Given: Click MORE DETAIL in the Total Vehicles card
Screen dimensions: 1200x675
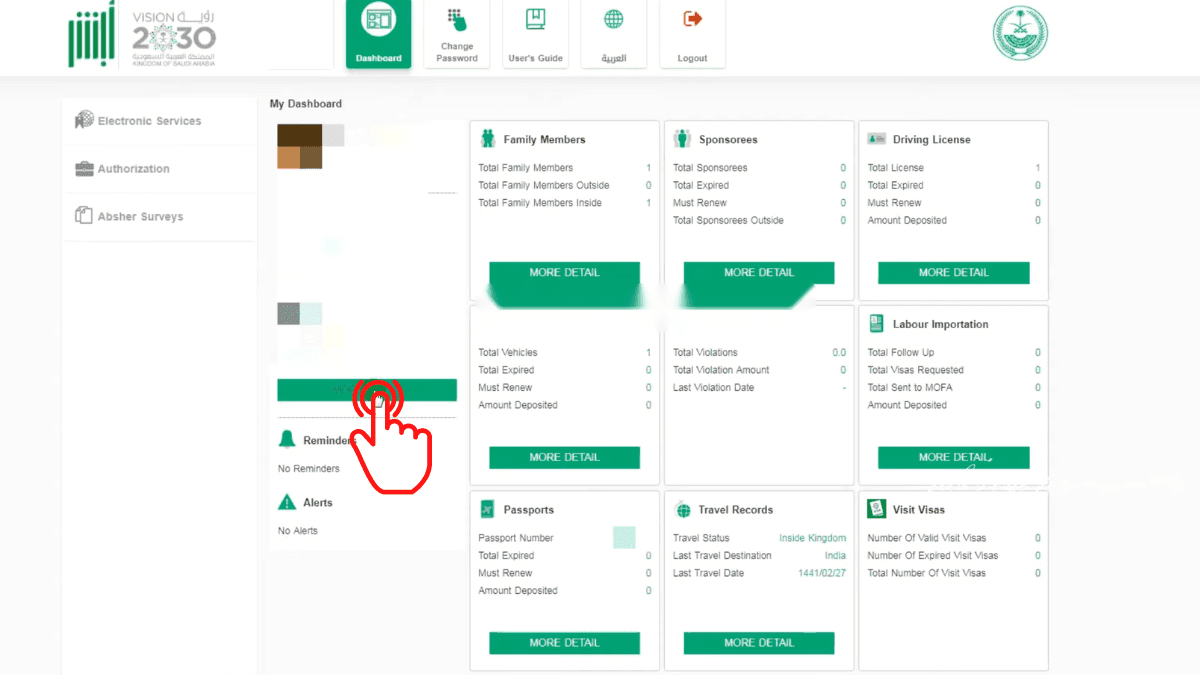Looking at the screenshot, I should tap(564, 457).
